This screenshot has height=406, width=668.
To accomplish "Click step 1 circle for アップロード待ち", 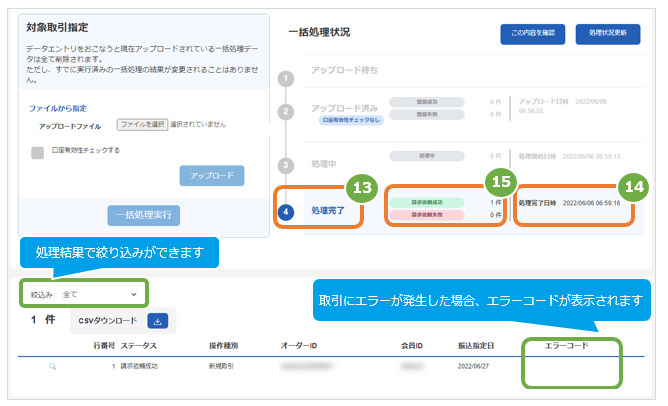I will [x=286, y=78].
